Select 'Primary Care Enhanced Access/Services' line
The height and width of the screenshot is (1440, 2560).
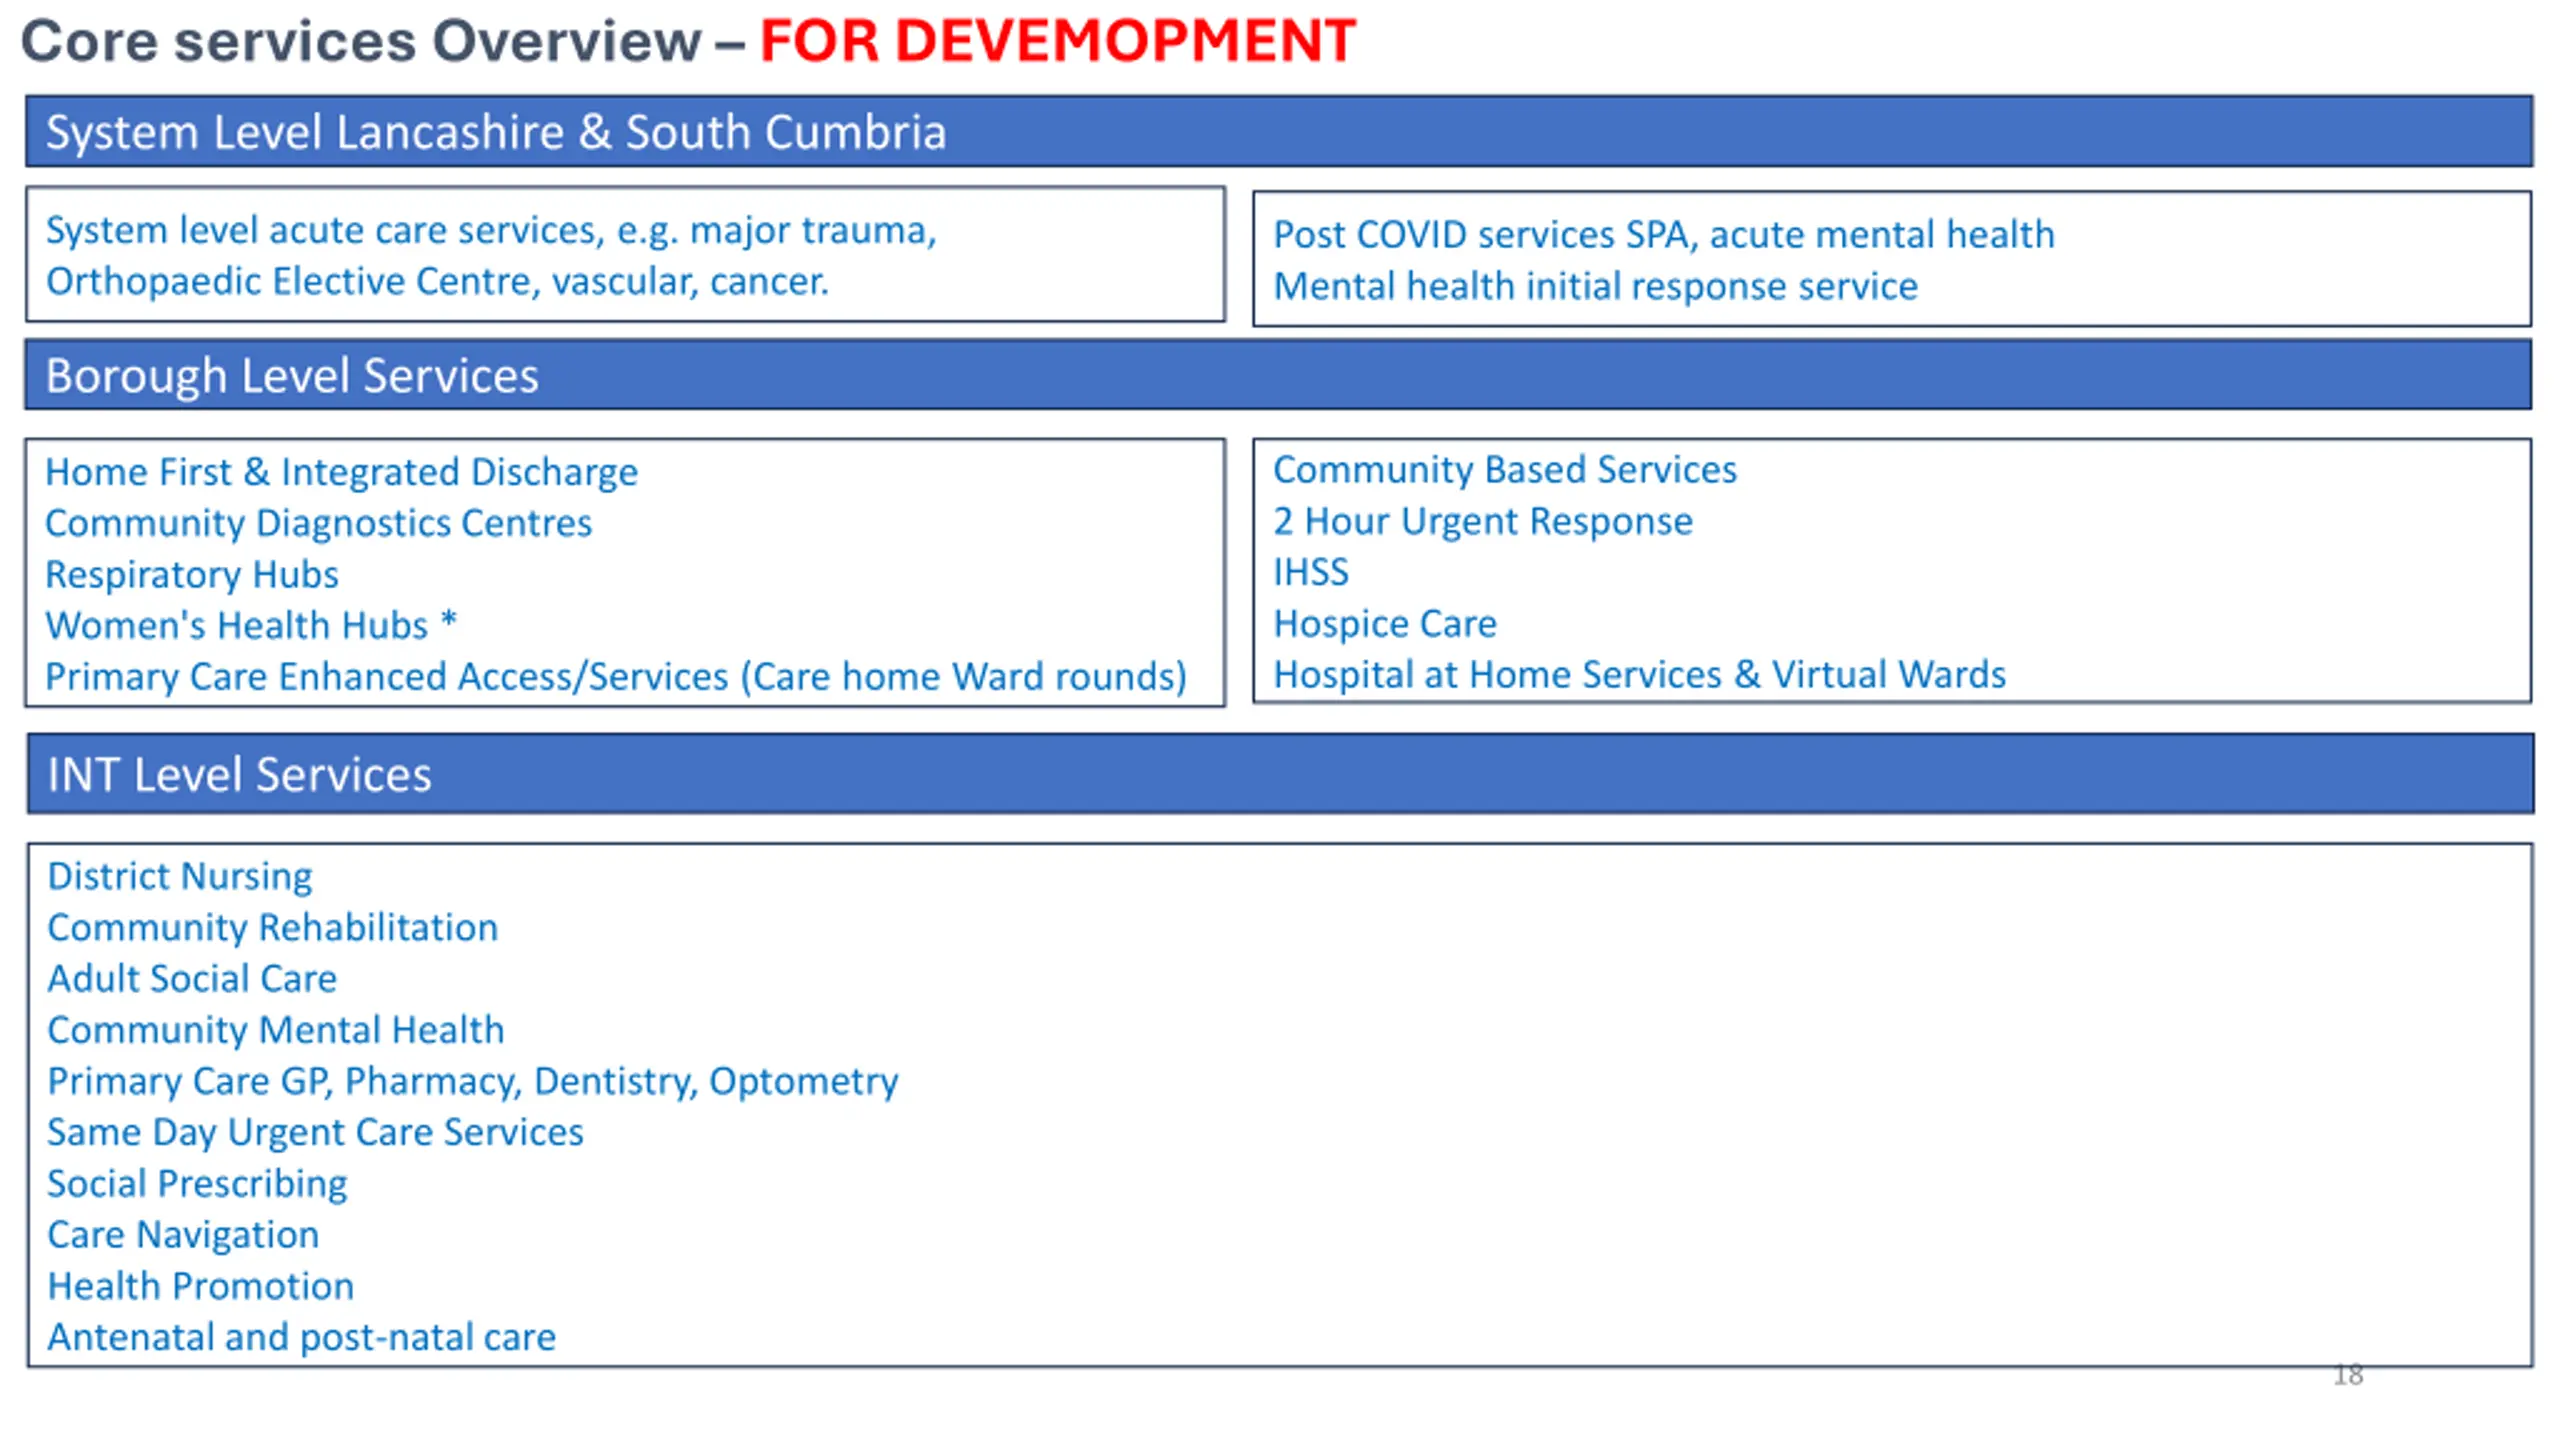[x=615, y=677]
